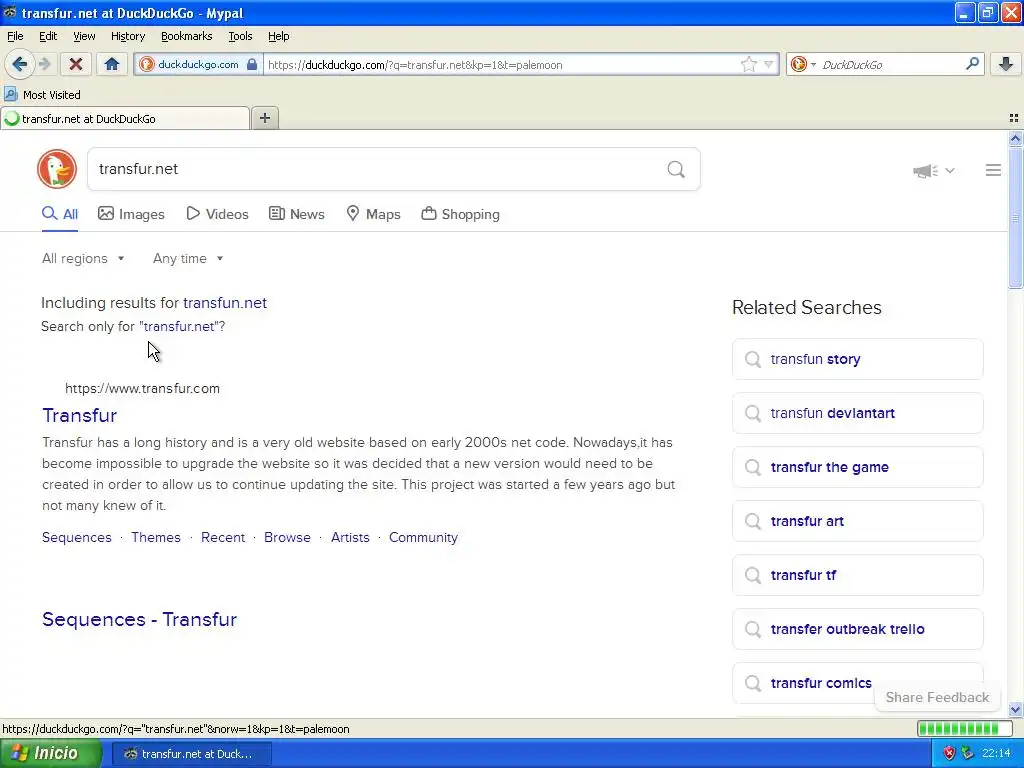Open a new tab with the plus button
Screen dimensions: 1024x768
point(264,118)
